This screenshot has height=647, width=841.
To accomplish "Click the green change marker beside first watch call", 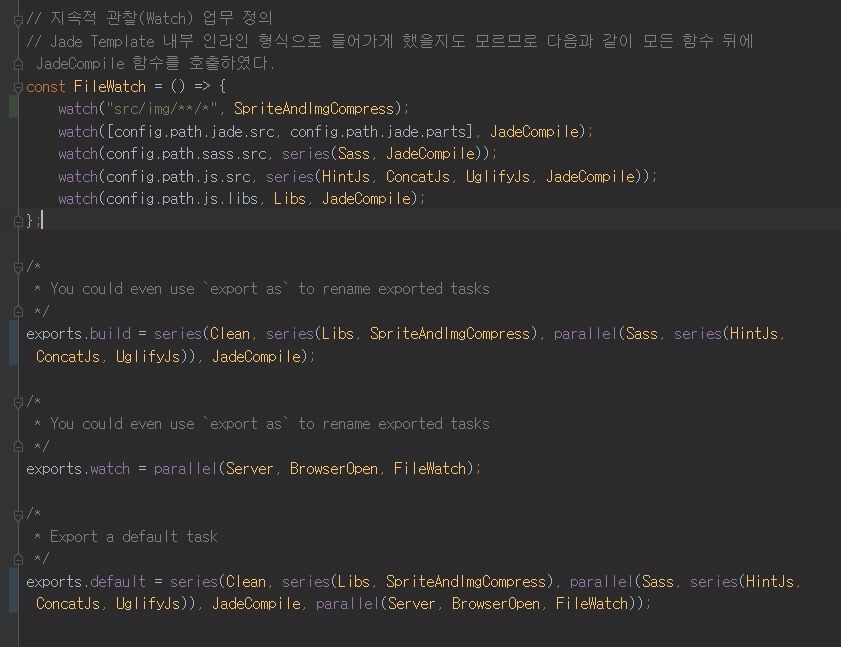I will click(x=12, y=108).
